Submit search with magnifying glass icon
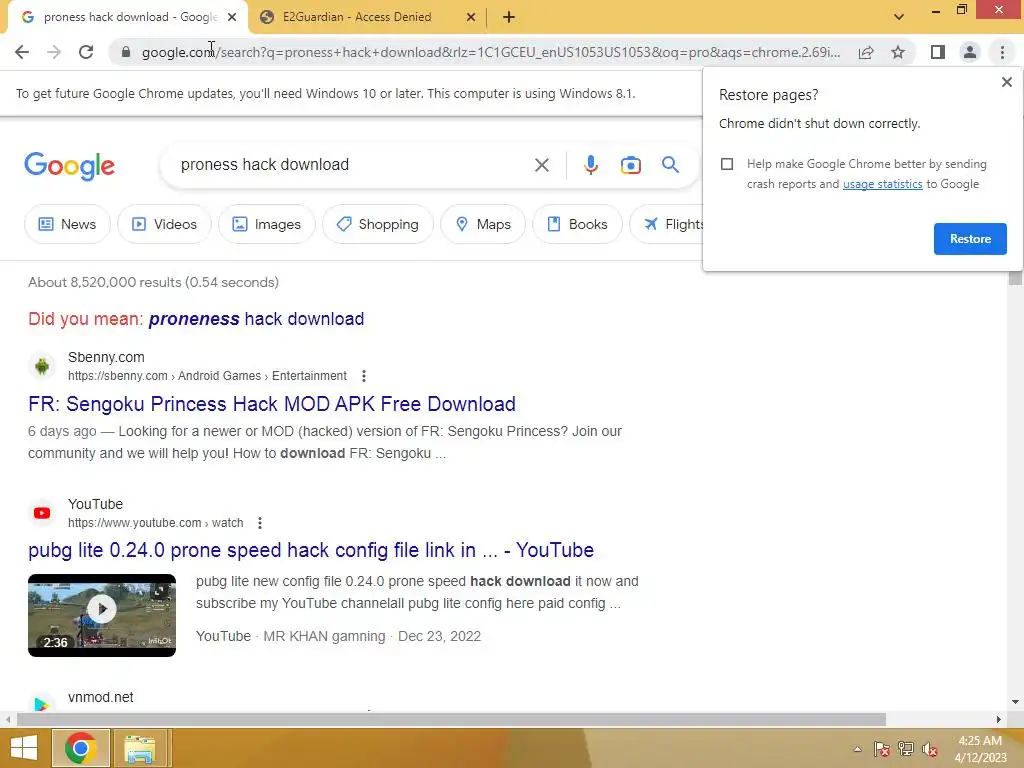Screen dimensions: 1024x768 (670, 165)
